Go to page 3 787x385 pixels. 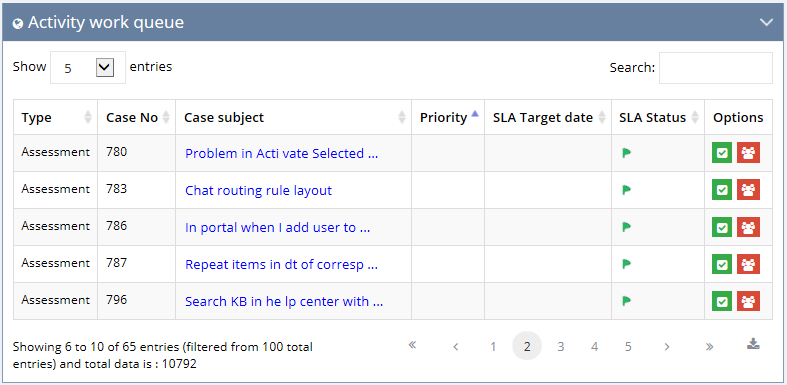[561, 346]
